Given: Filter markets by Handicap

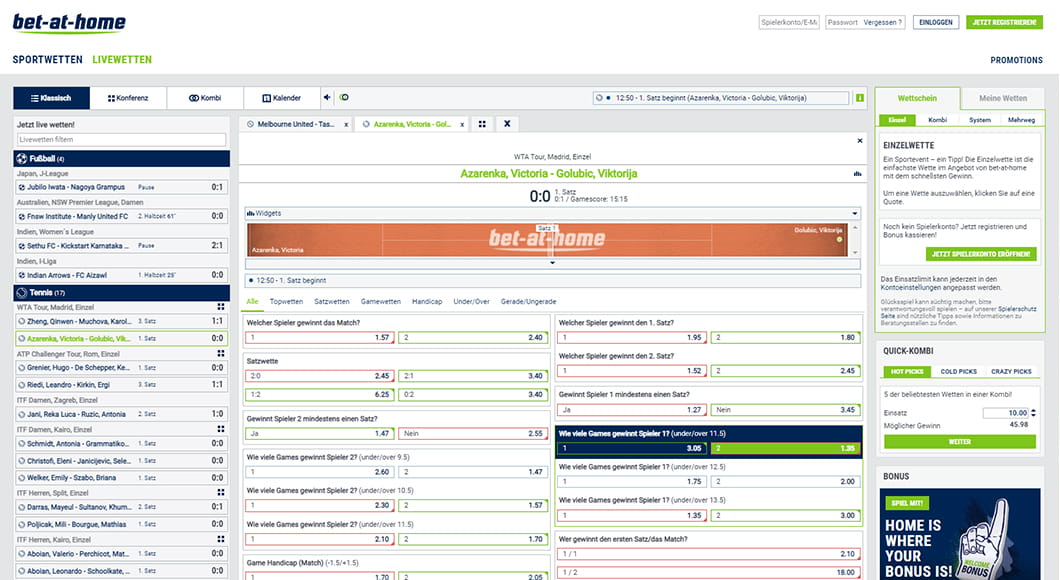Looking at the screenshot, I should 427,301.
